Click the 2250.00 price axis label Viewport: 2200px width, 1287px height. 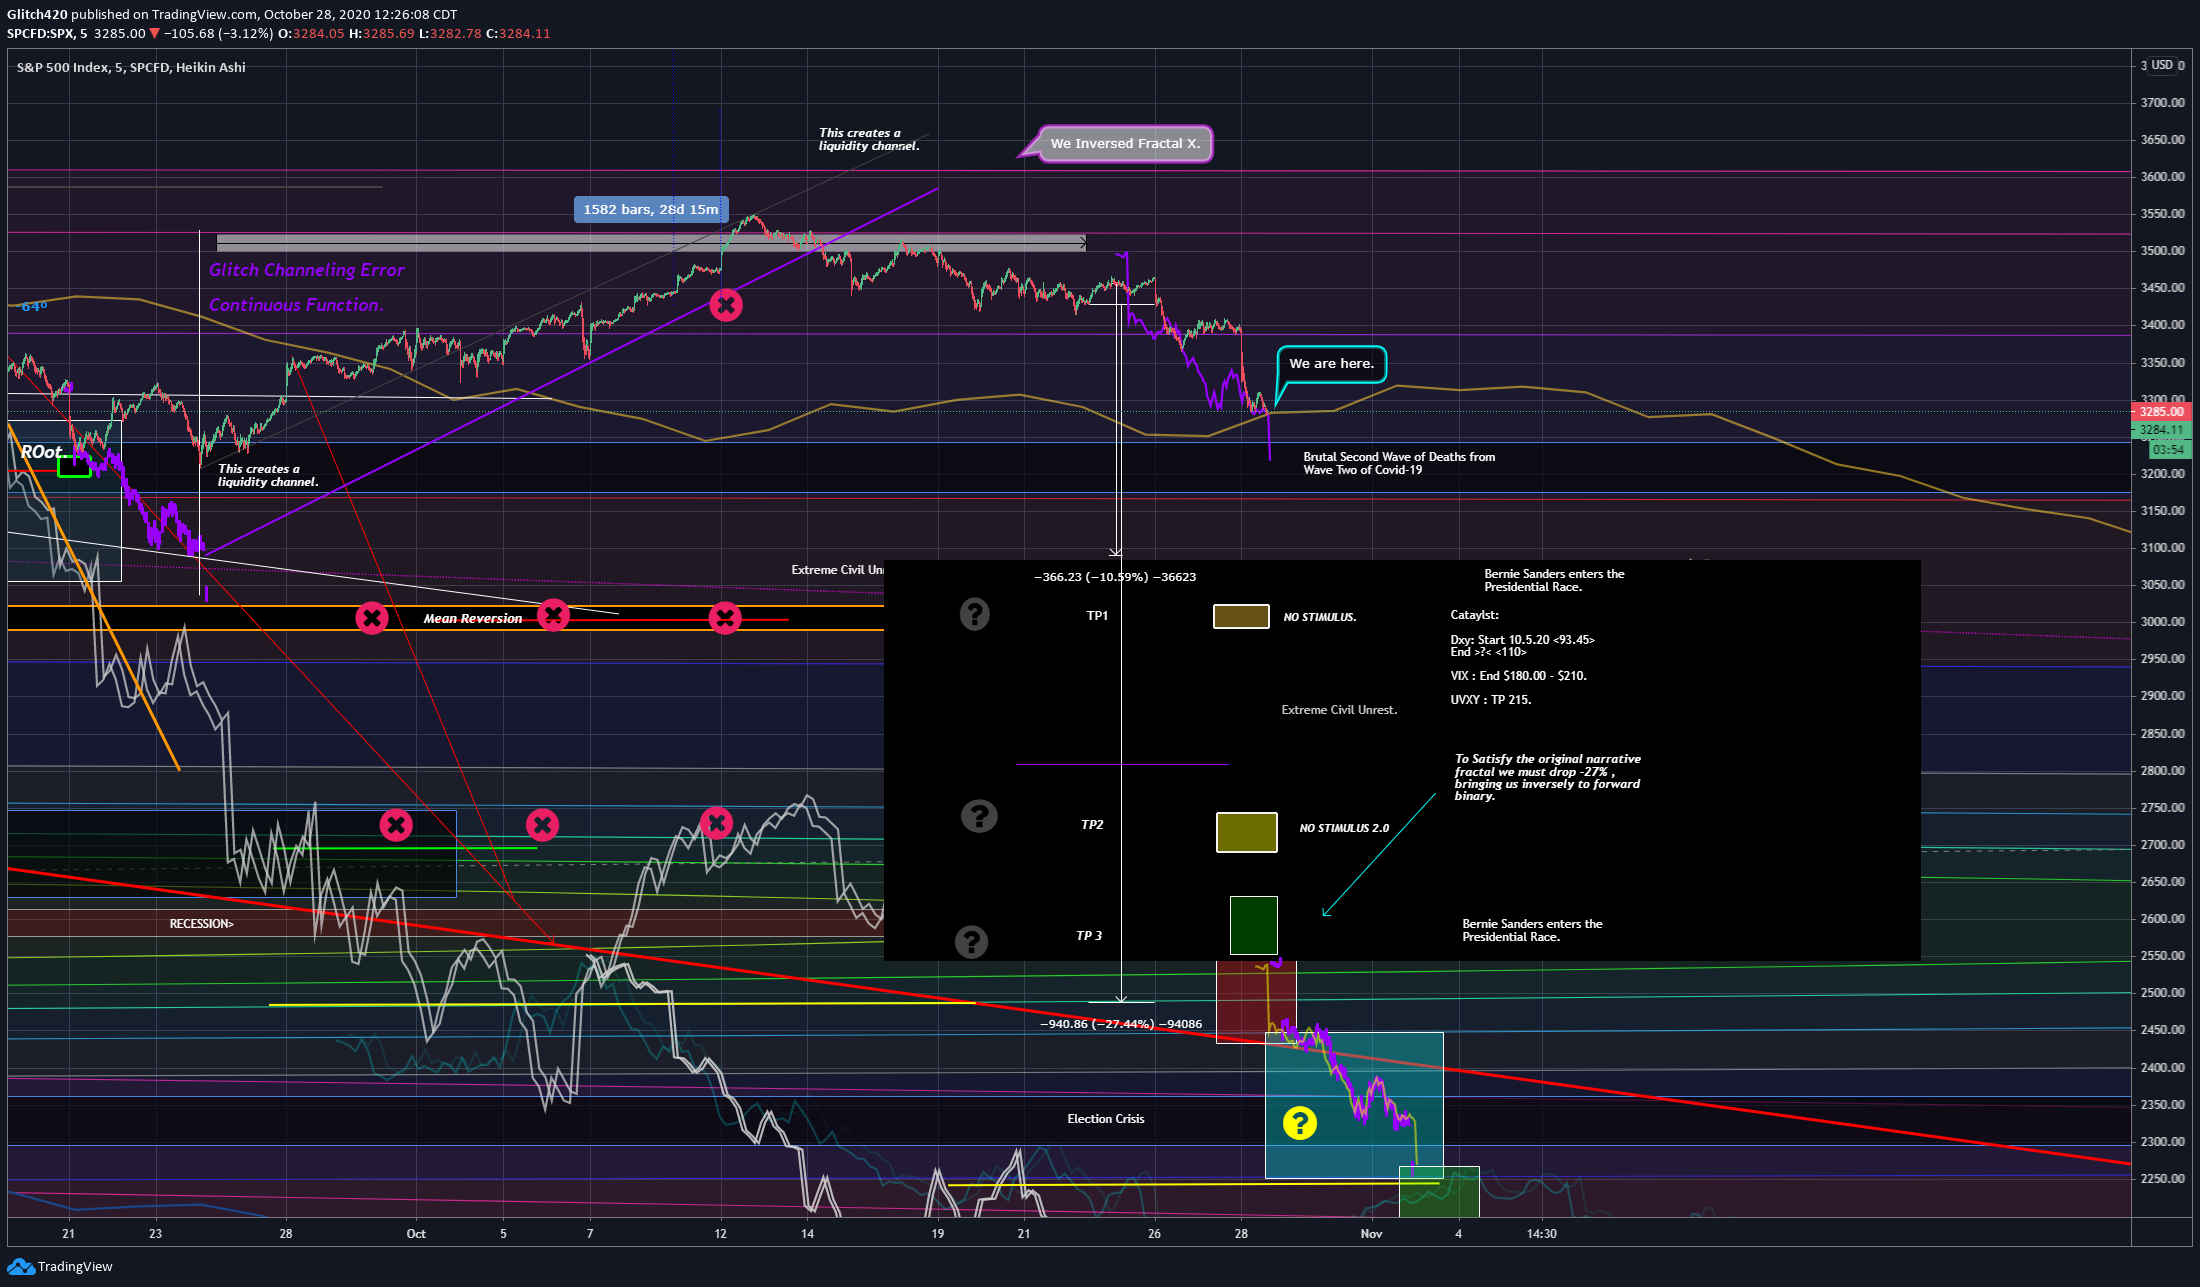tap(2162, 1179)
